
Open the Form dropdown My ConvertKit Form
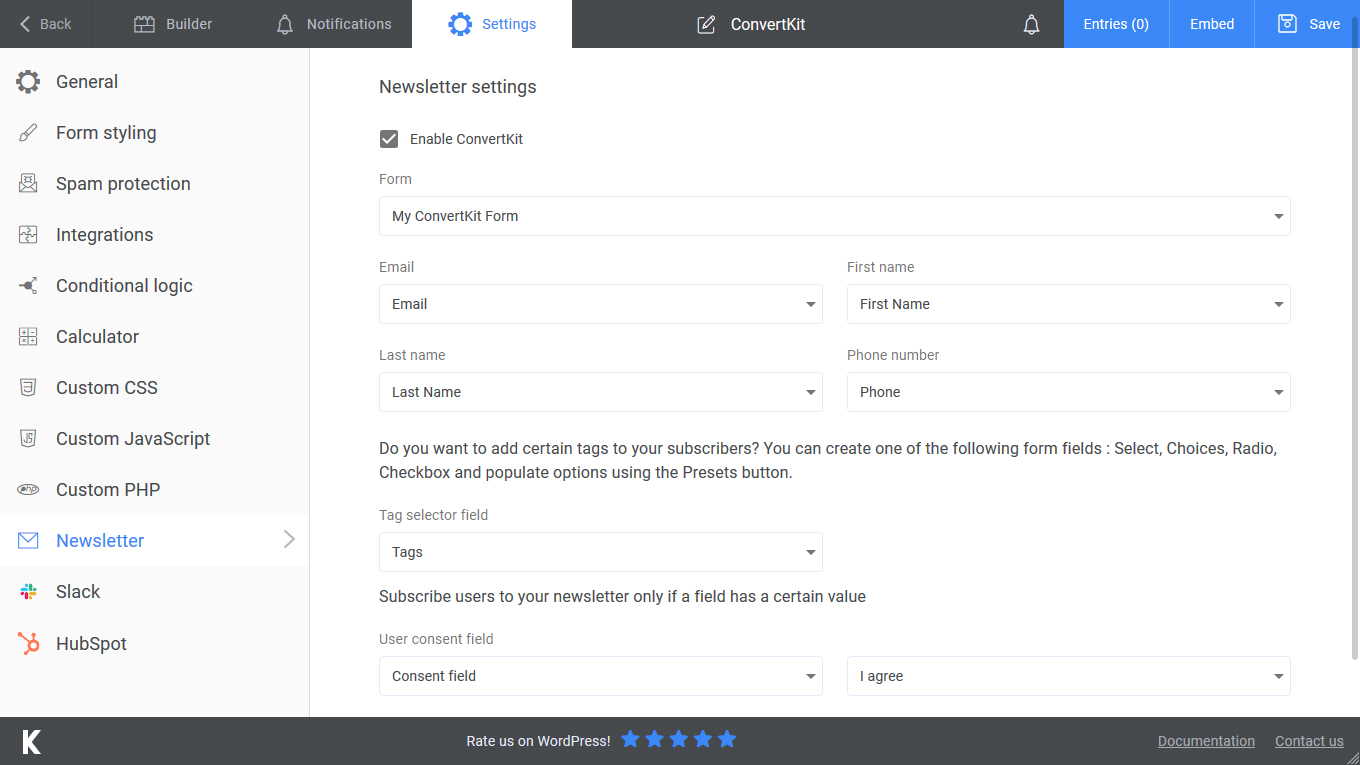click(835, 216)
